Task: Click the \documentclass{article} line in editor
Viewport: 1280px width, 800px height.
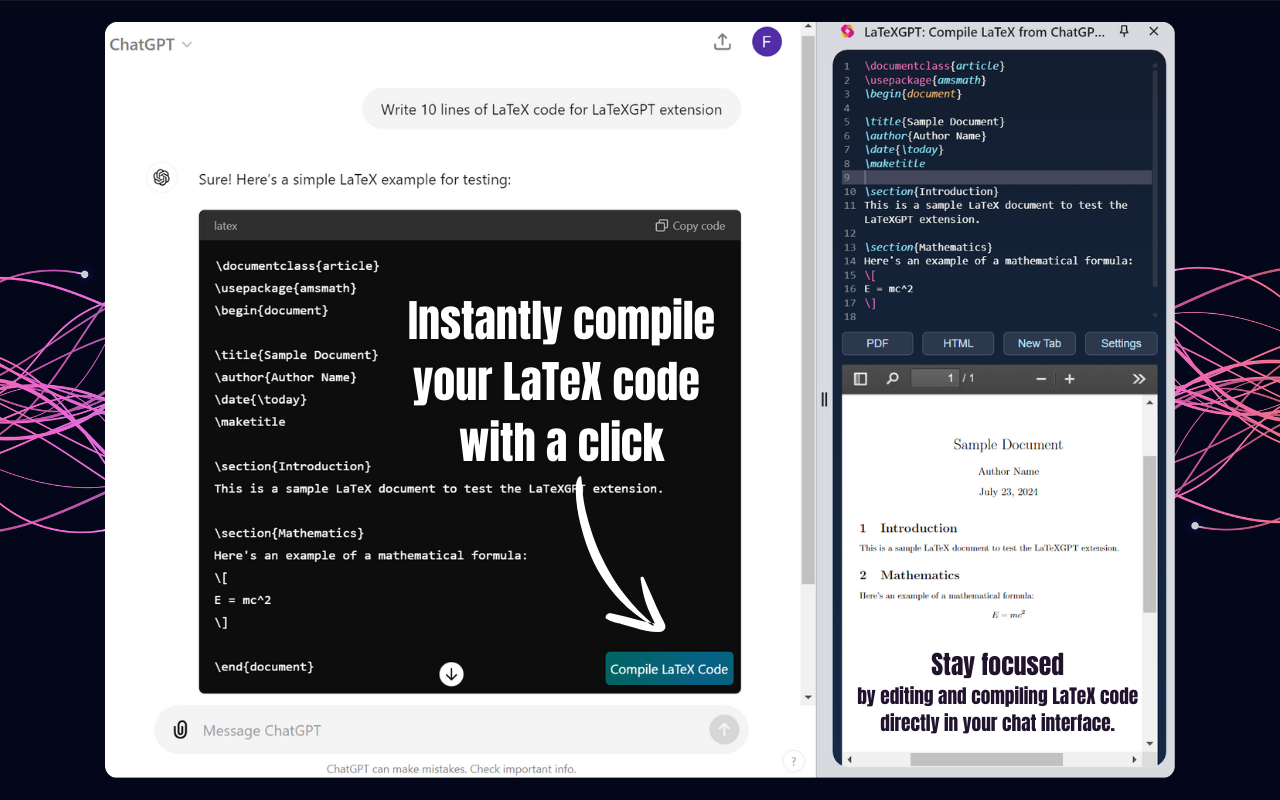Action: tap(935, 66)
